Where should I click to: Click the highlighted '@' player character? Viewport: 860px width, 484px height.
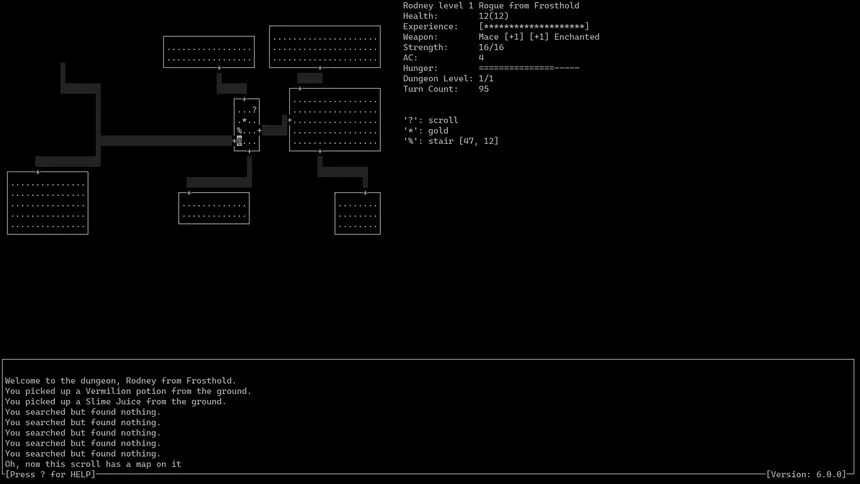(x=239, y=141)
